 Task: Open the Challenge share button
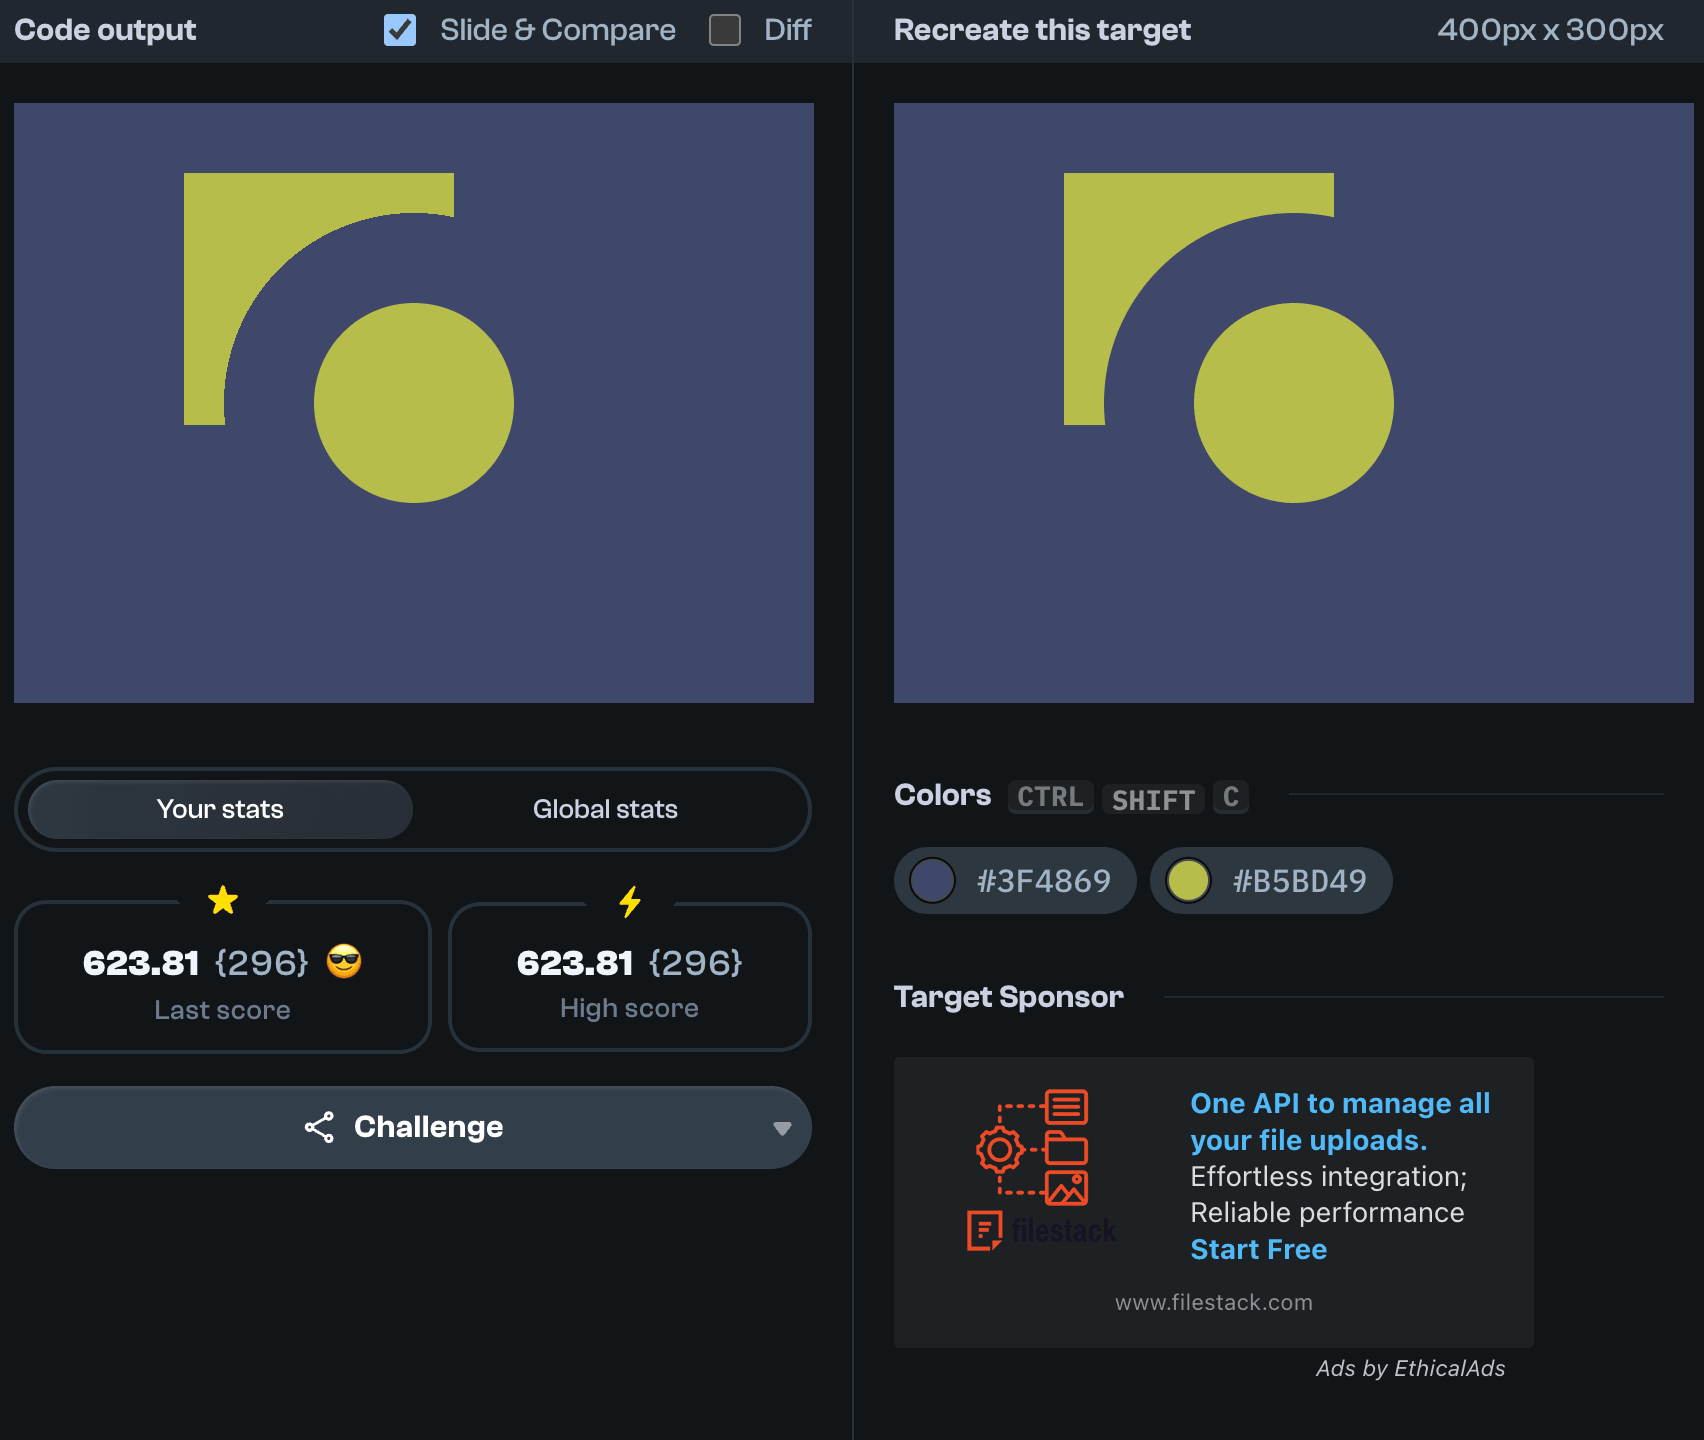[412, 1127]
